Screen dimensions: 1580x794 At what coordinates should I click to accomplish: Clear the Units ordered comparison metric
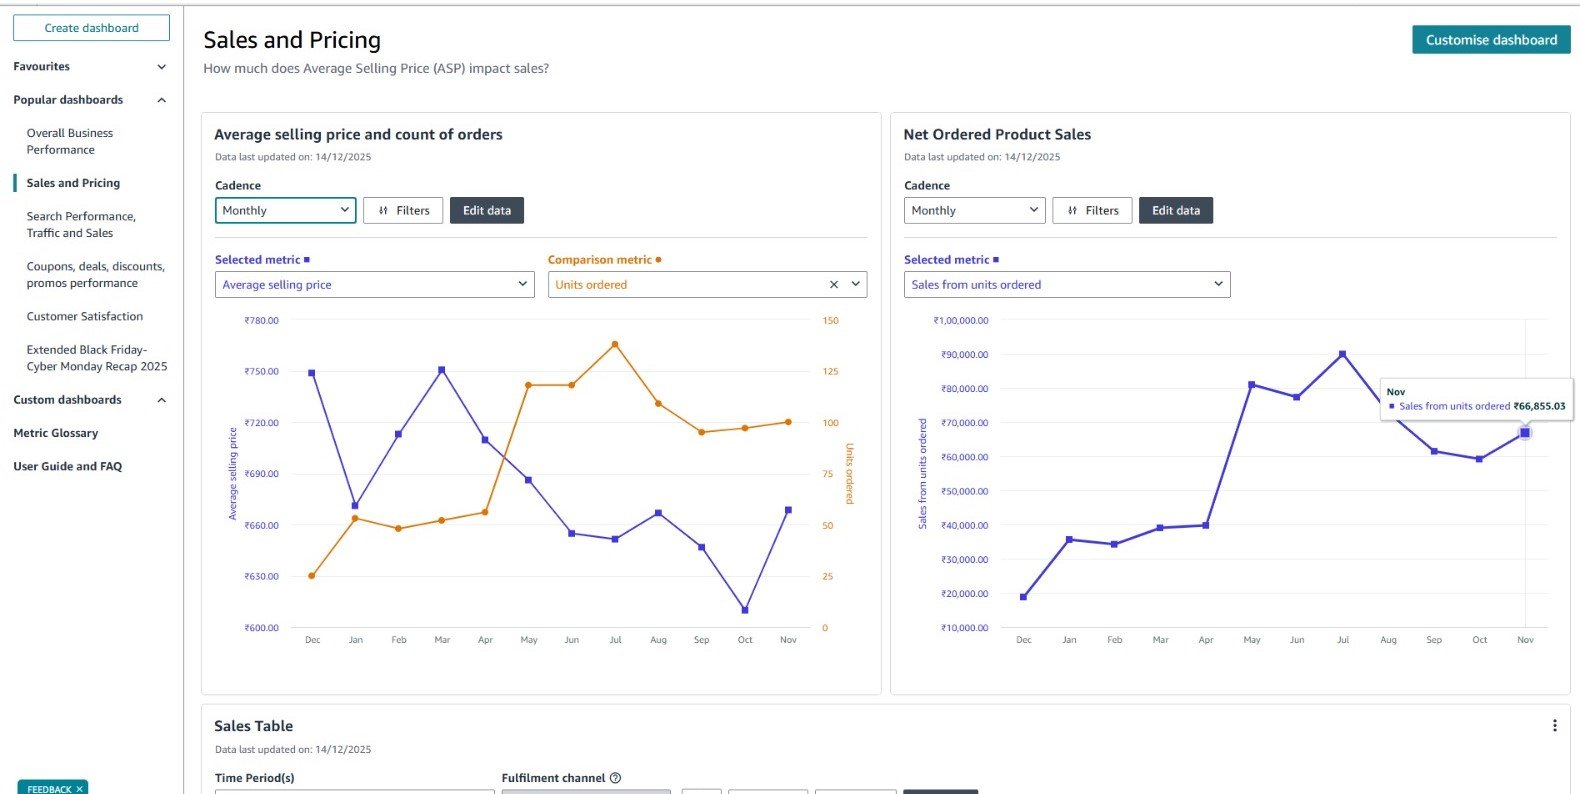click(x=834, y=285)
